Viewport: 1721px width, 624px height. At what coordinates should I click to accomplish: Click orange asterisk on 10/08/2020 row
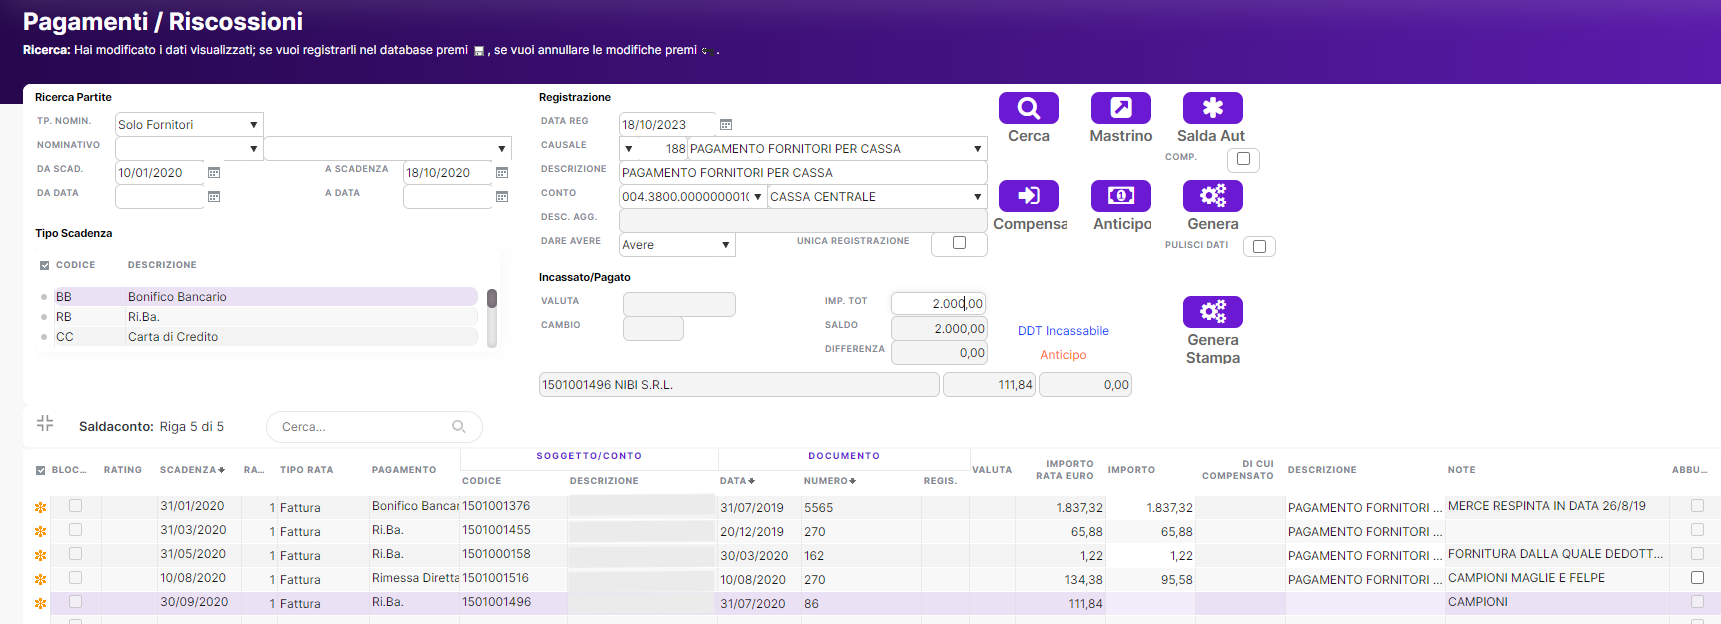click(x=41, y=580)
